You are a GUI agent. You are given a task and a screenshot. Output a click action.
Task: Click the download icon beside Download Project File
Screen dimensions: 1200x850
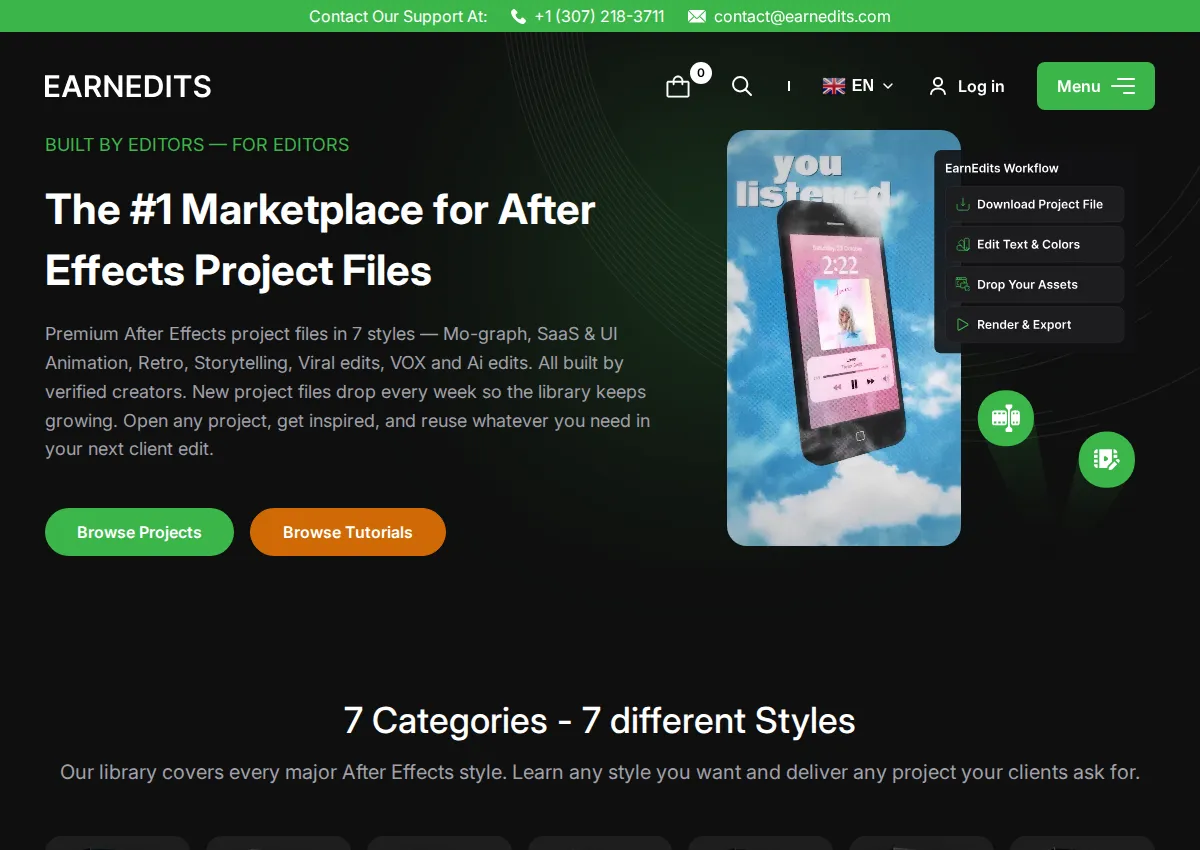click(963, 204)
